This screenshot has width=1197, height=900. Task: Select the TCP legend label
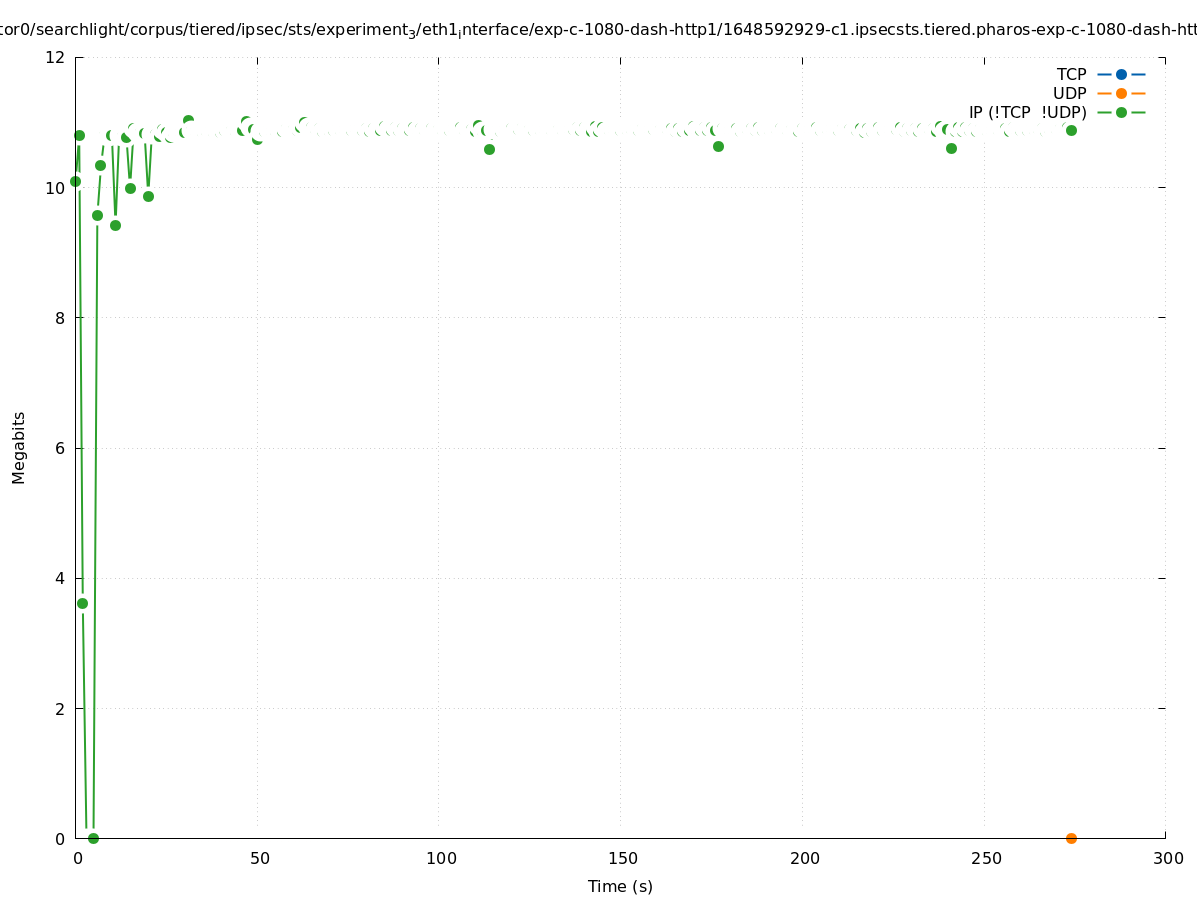tap(1071, 74)
